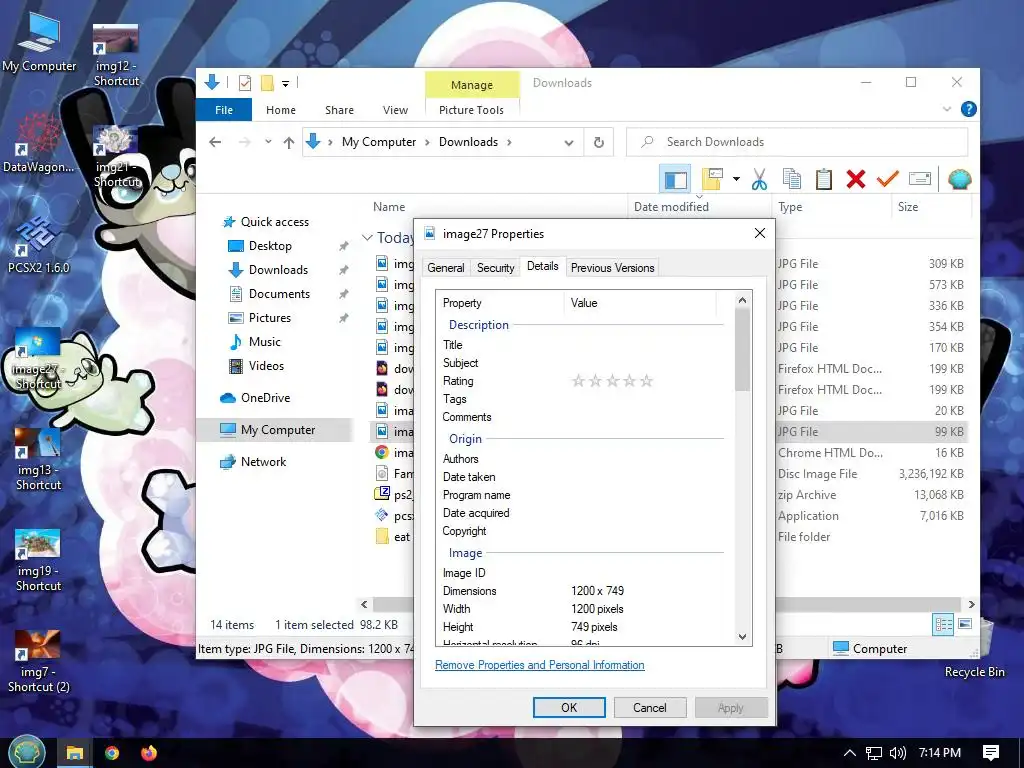Click the chevron after Downloads in path
The width and height of the screenshot is (1024, 768).
(509, 142)
